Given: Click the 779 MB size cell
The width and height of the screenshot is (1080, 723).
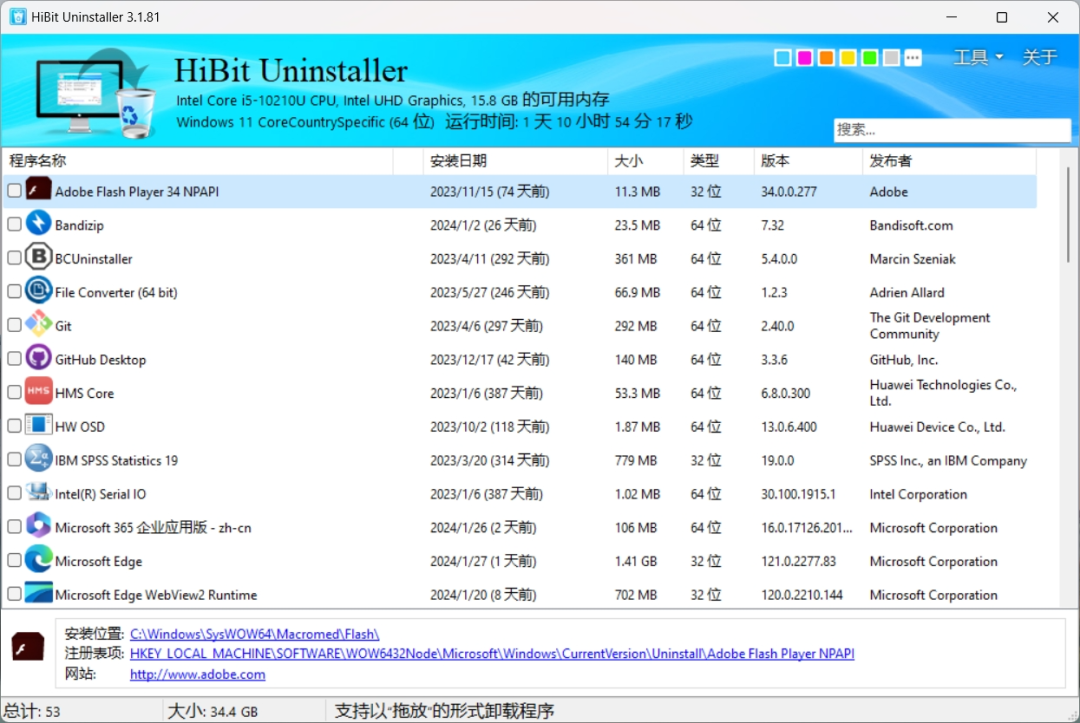Looking at the screenshot, I should (x=636, y=461).
